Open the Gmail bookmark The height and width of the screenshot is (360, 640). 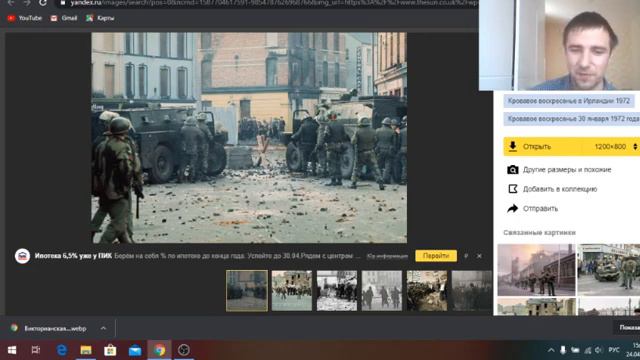[x=64, y=18]
